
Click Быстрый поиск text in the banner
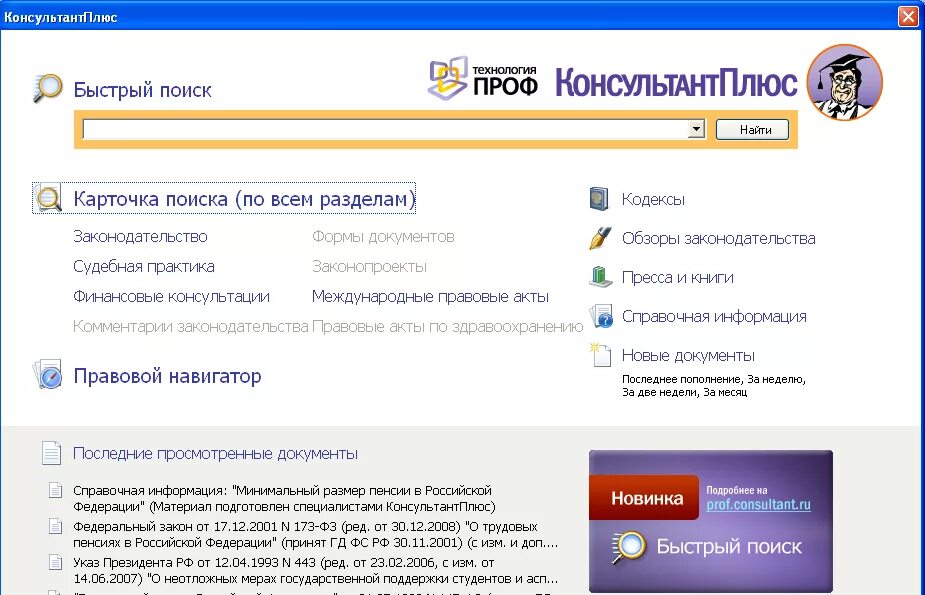click(729, 547)
